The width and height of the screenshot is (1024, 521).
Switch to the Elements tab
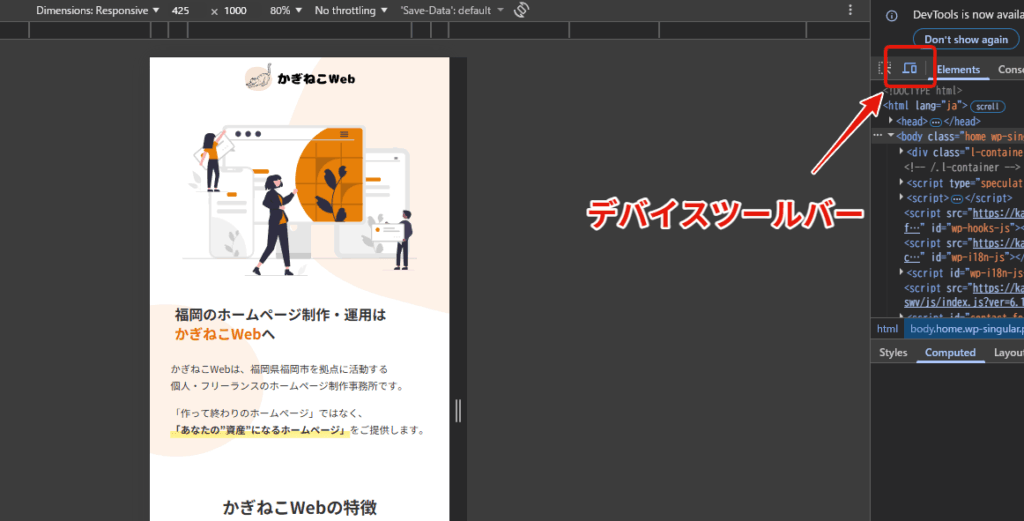click(x=958, y=69)
